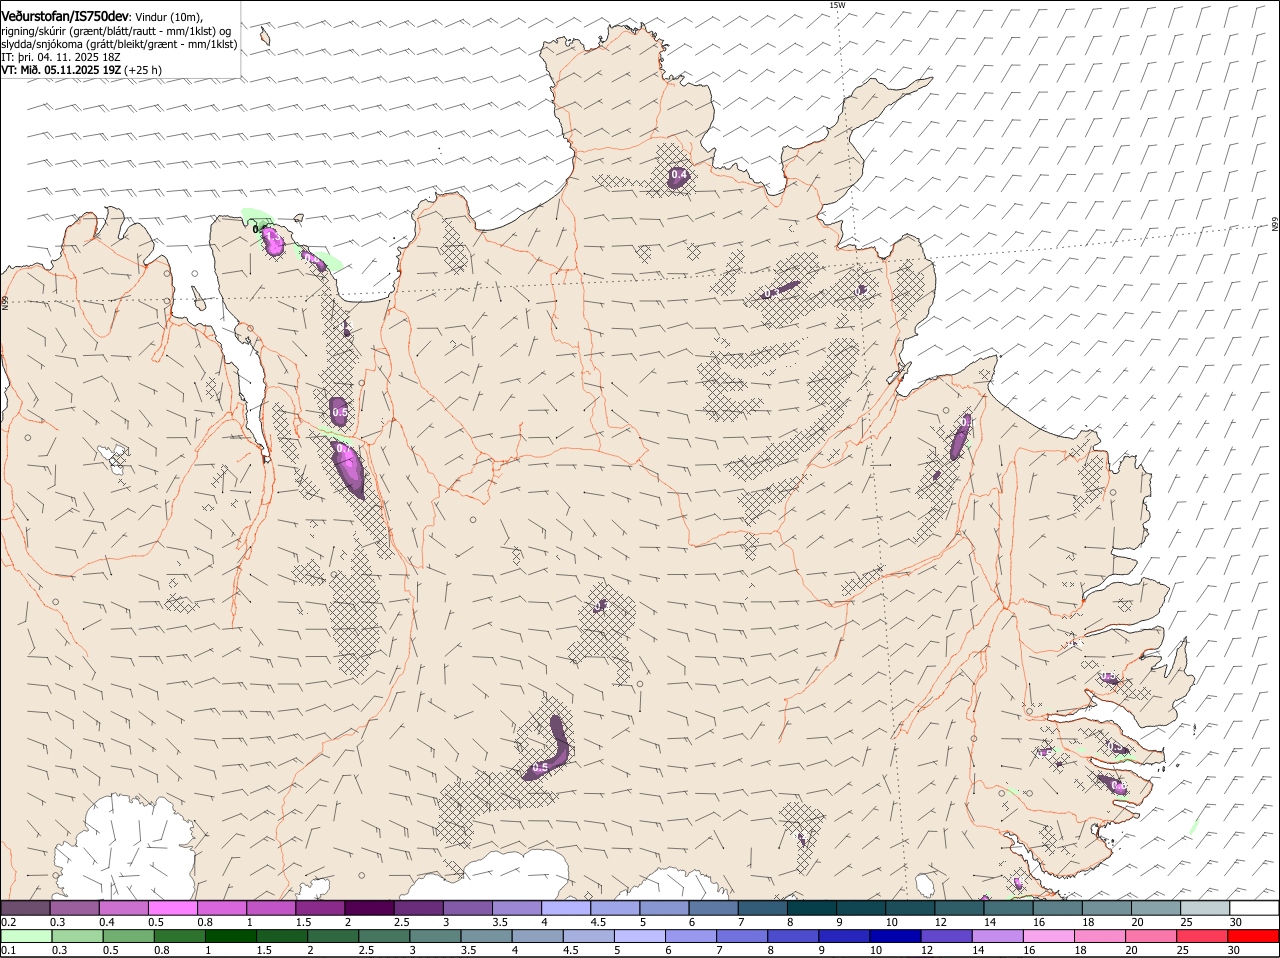Select the darkest green swatch labeled 1
Image resolution: width=1280 pixels, height=958 pixels.
pyautogui.click(x=231, y=937)
